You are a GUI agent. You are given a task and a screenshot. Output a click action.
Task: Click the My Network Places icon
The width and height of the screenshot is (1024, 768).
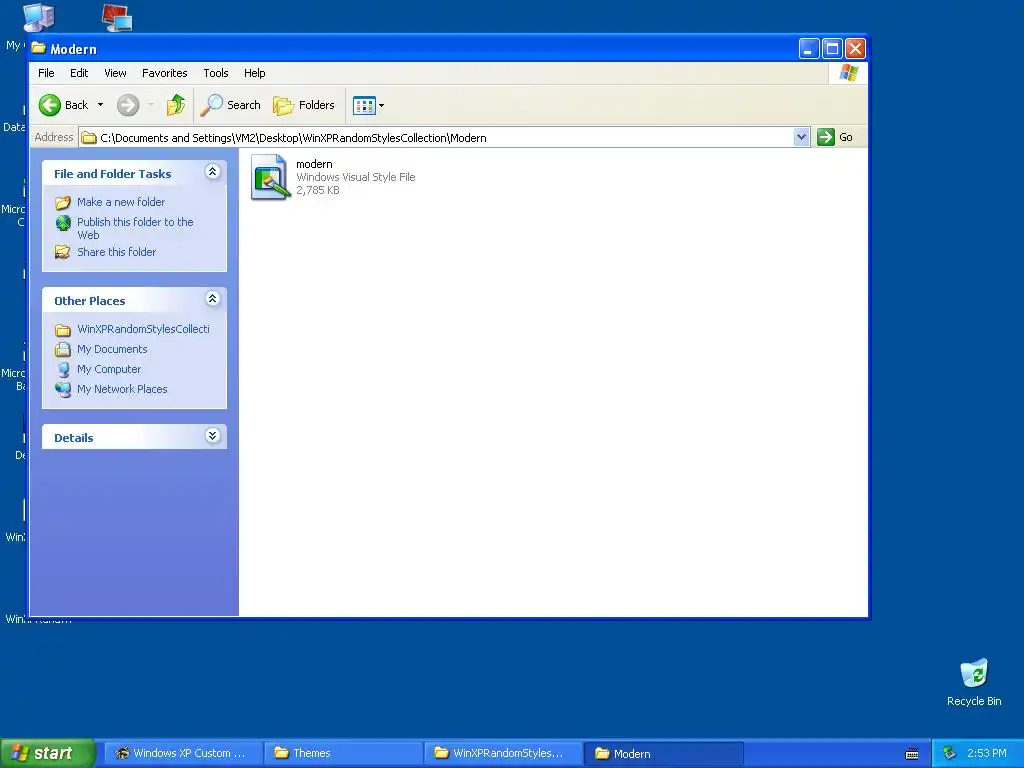pyautogui.click(x=63, y=390)
